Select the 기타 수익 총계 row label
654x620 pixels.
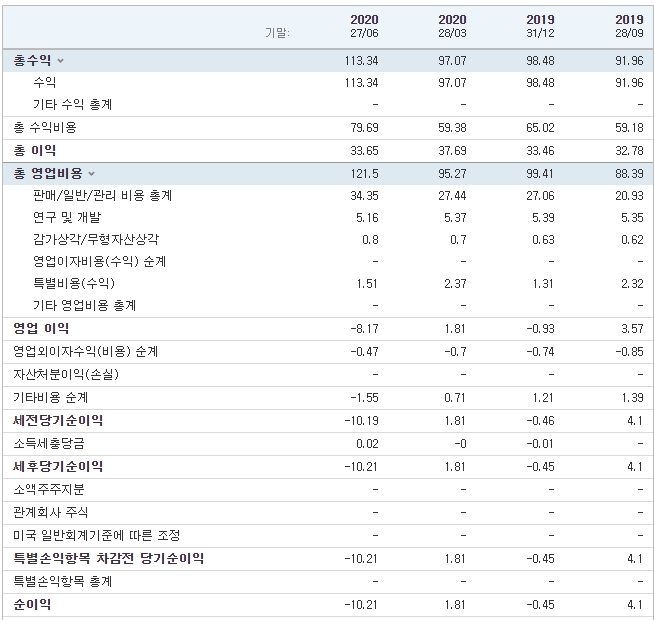click(73, 104)
